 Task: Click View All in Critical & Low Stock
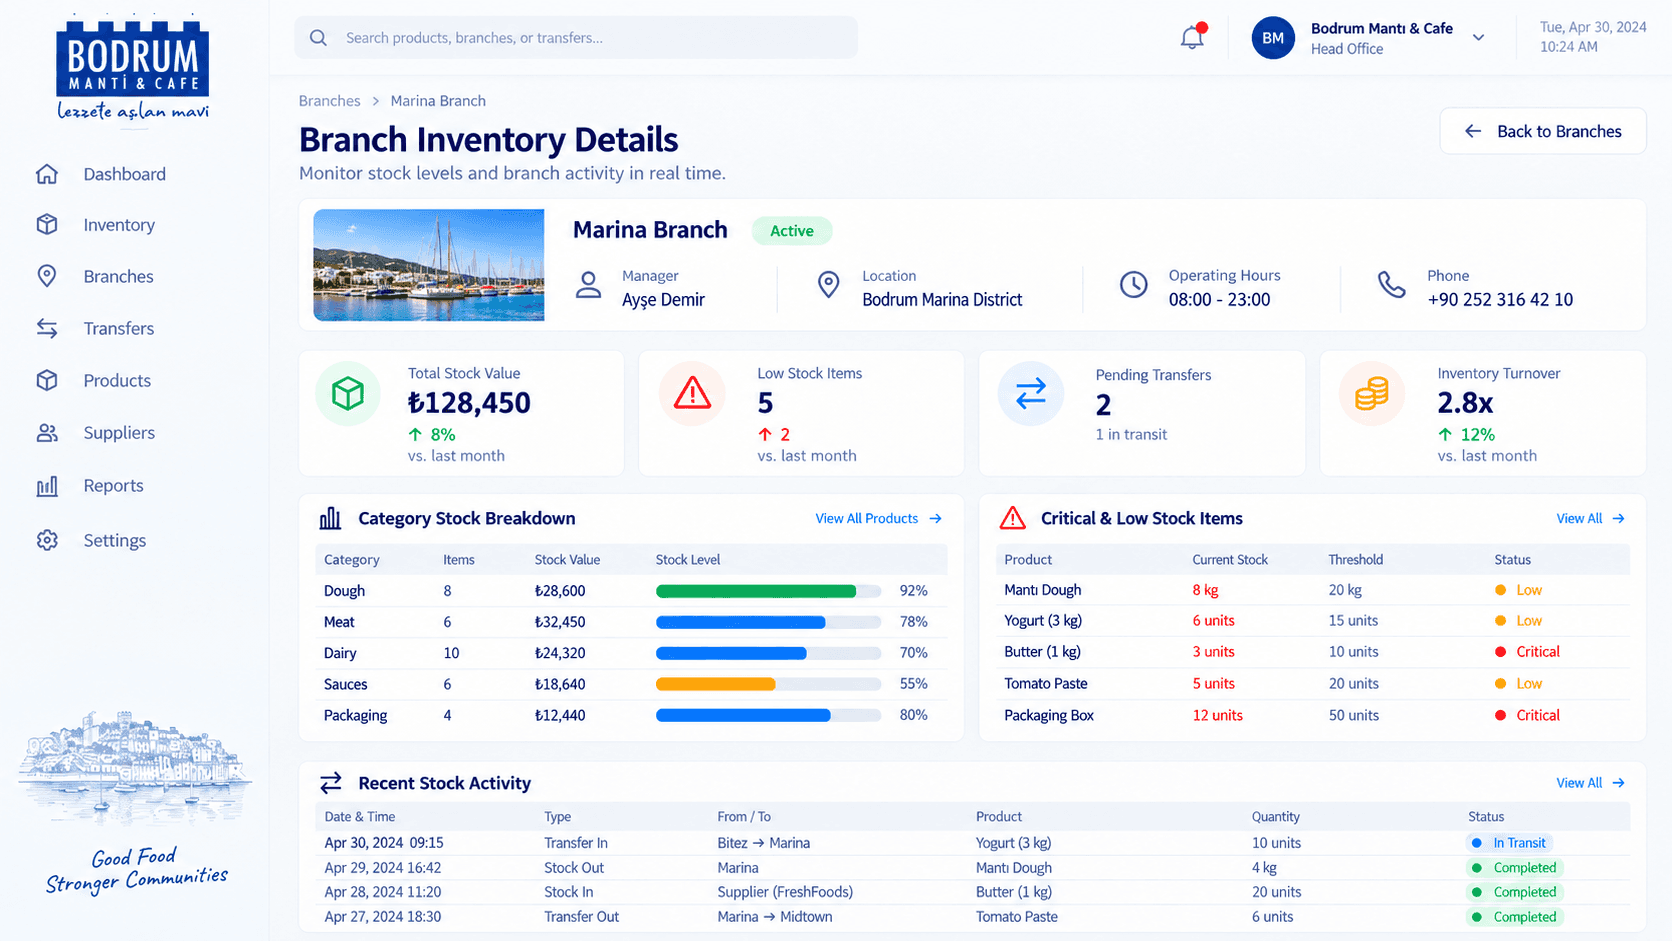point(1590,518)
